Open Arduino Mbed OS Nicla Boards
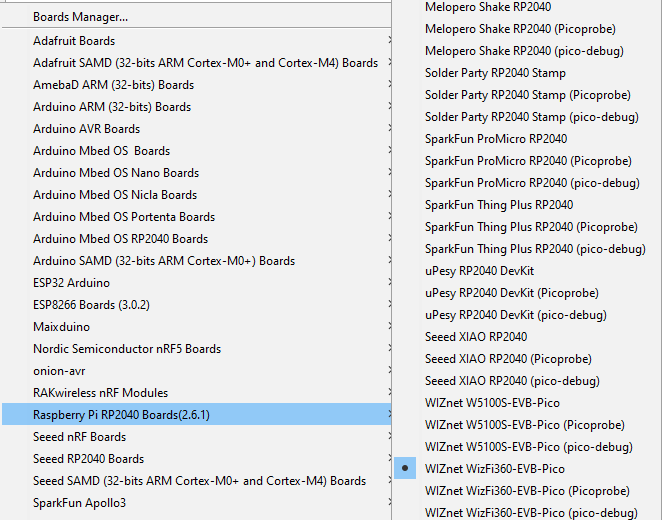665x520 pixels. click(196, 195)
